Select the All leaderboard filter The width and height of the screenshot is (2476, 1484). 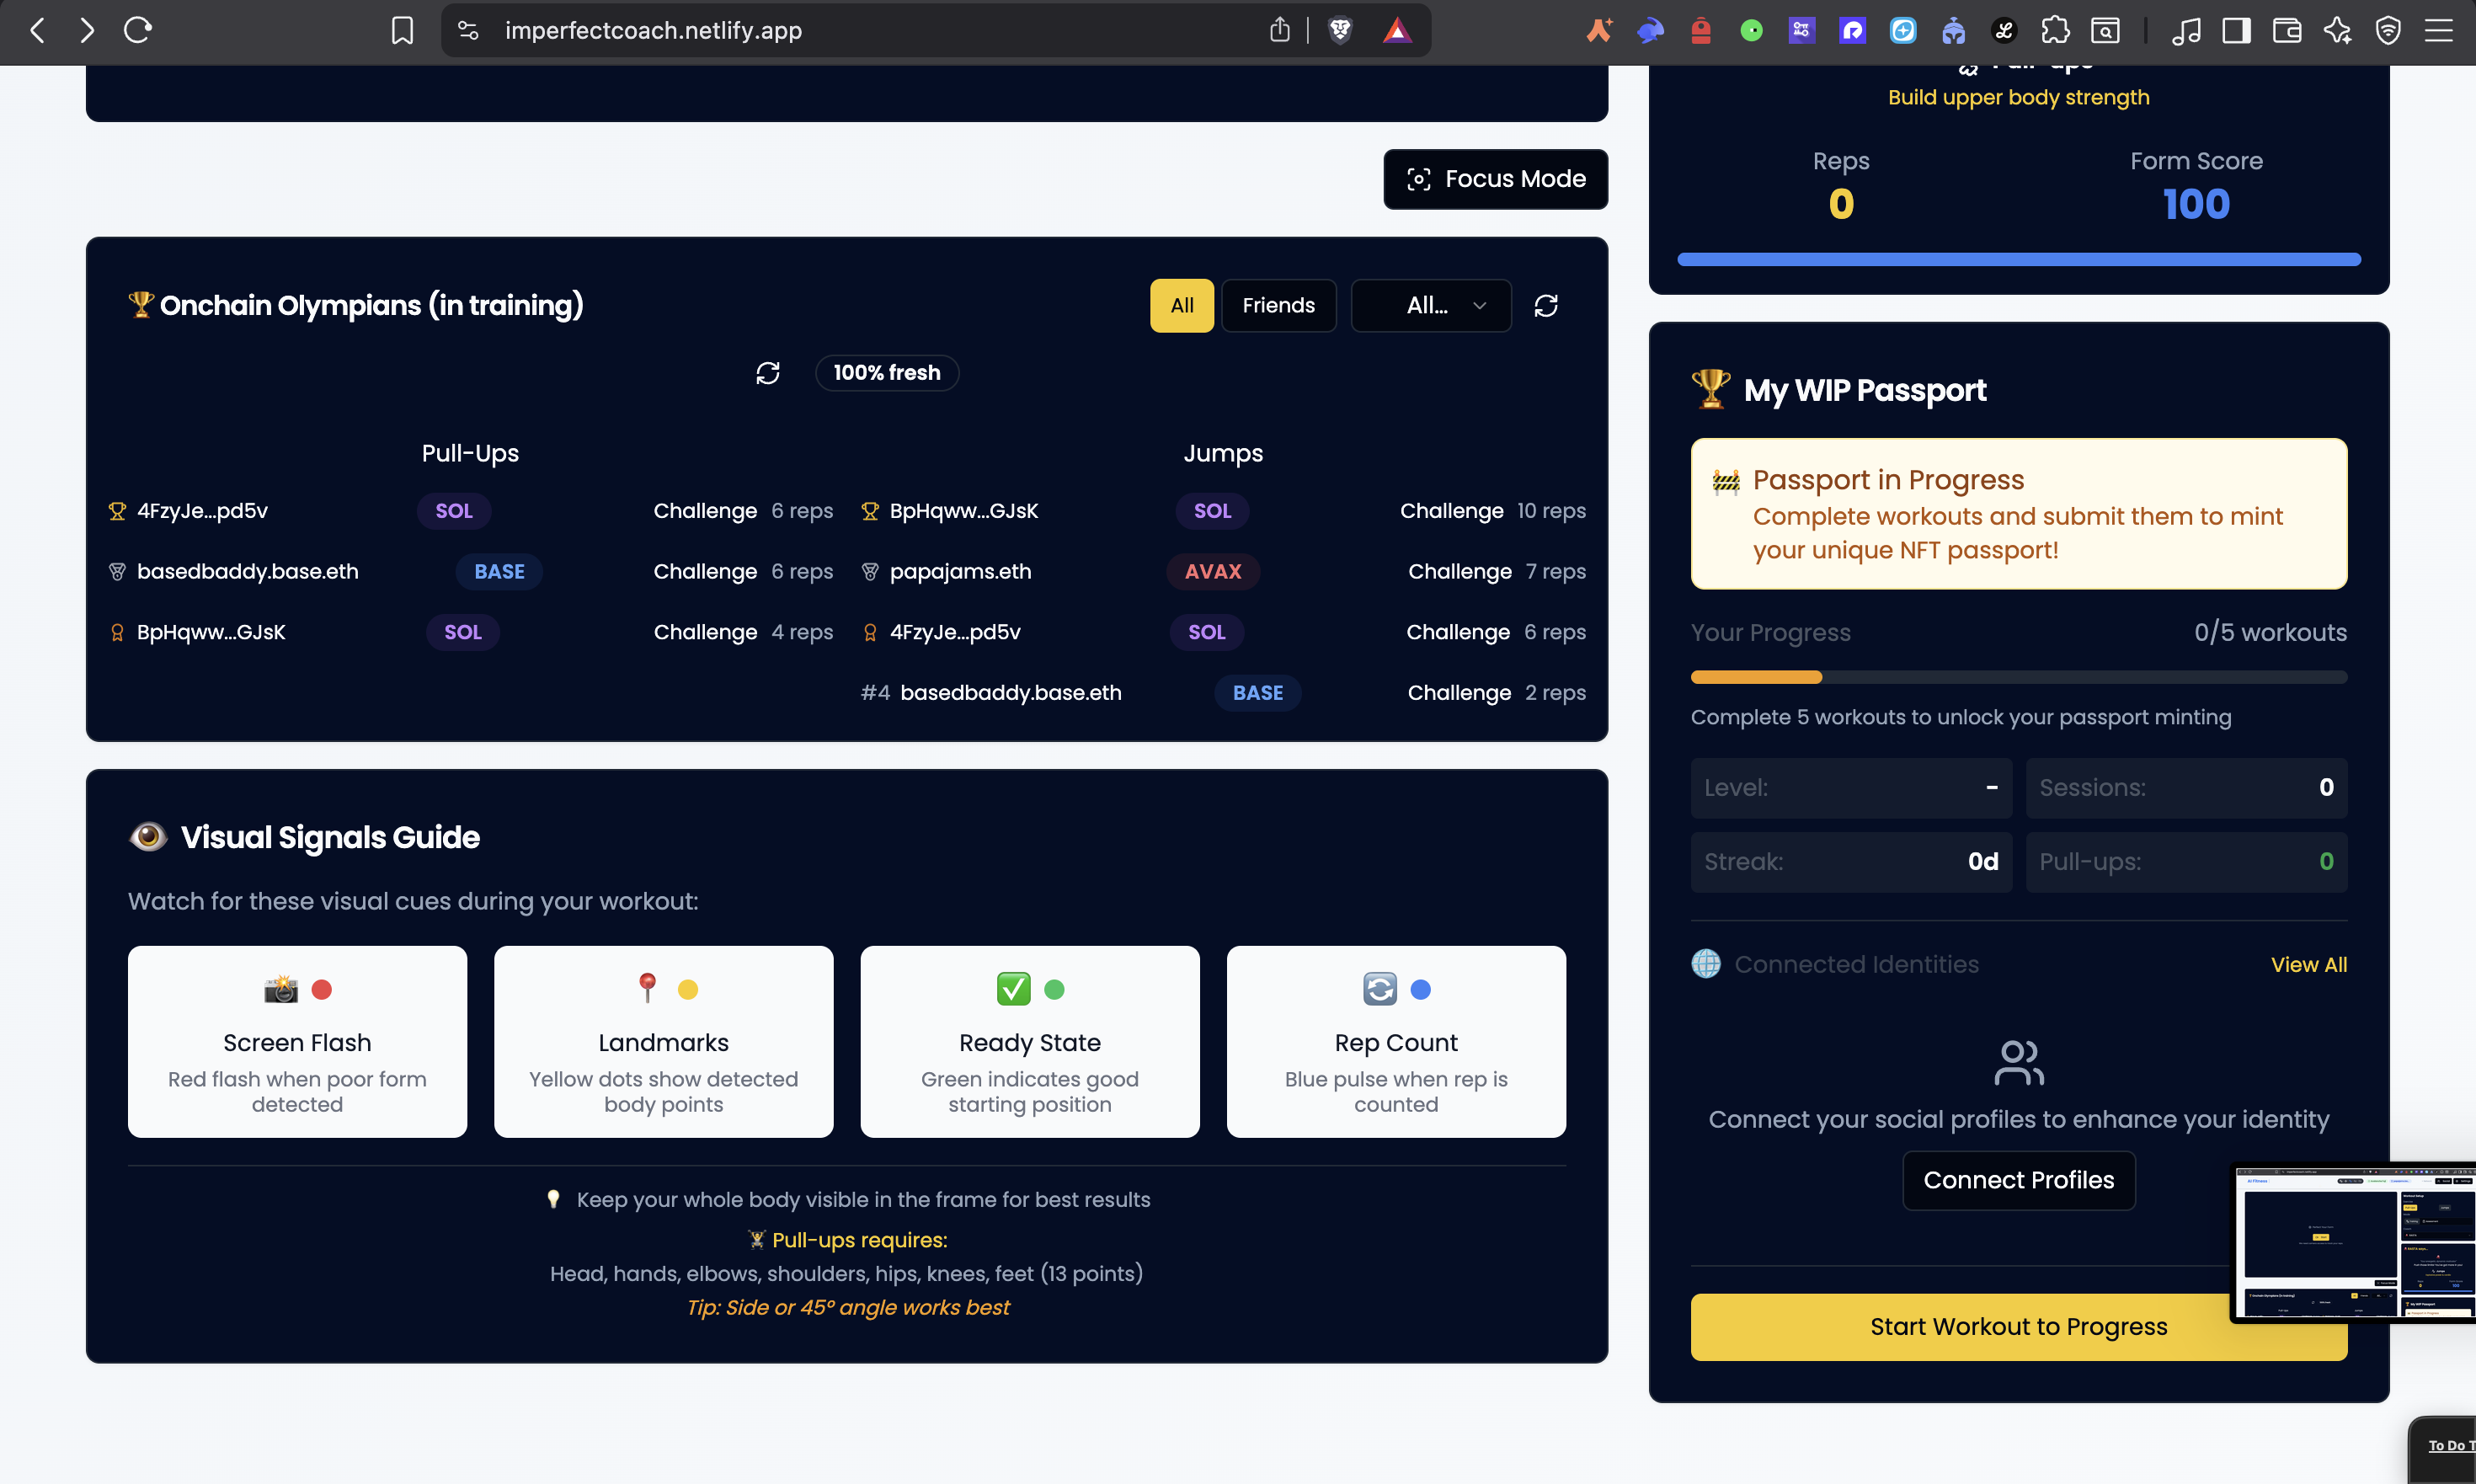coord(1181,305)
